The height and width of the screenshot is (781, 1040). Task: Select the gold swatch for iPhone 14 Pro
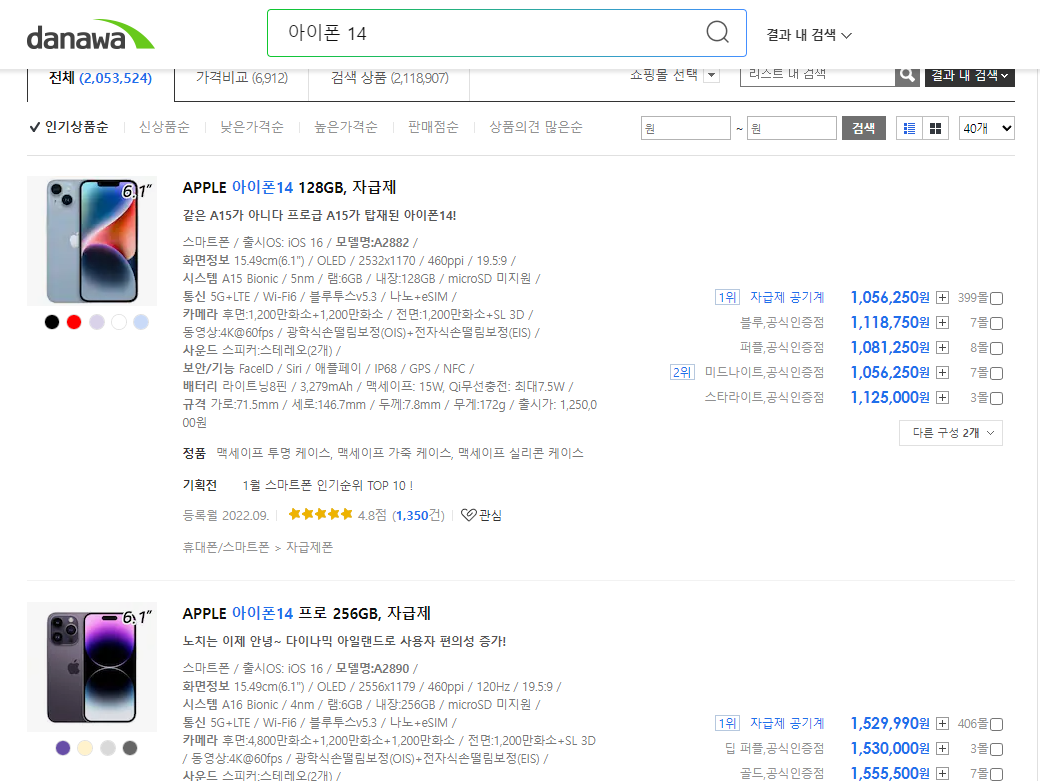tap(85, 748)
